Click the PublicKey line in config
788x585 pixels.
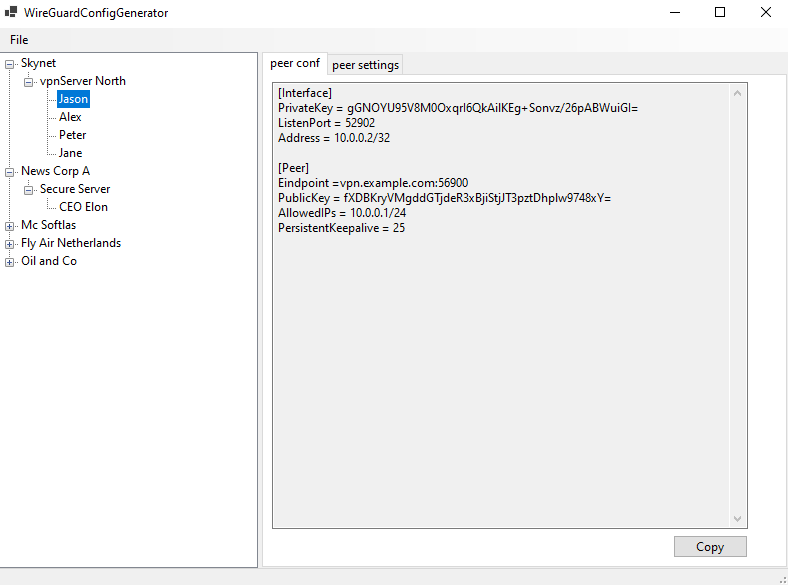click(x=444, y=198)
